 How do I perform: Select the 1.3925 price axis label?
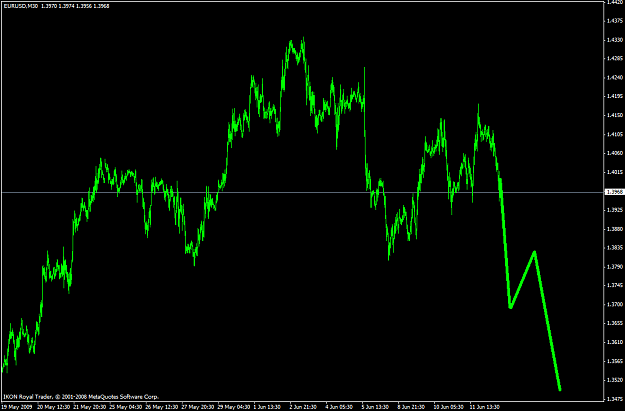click(615, 210)
